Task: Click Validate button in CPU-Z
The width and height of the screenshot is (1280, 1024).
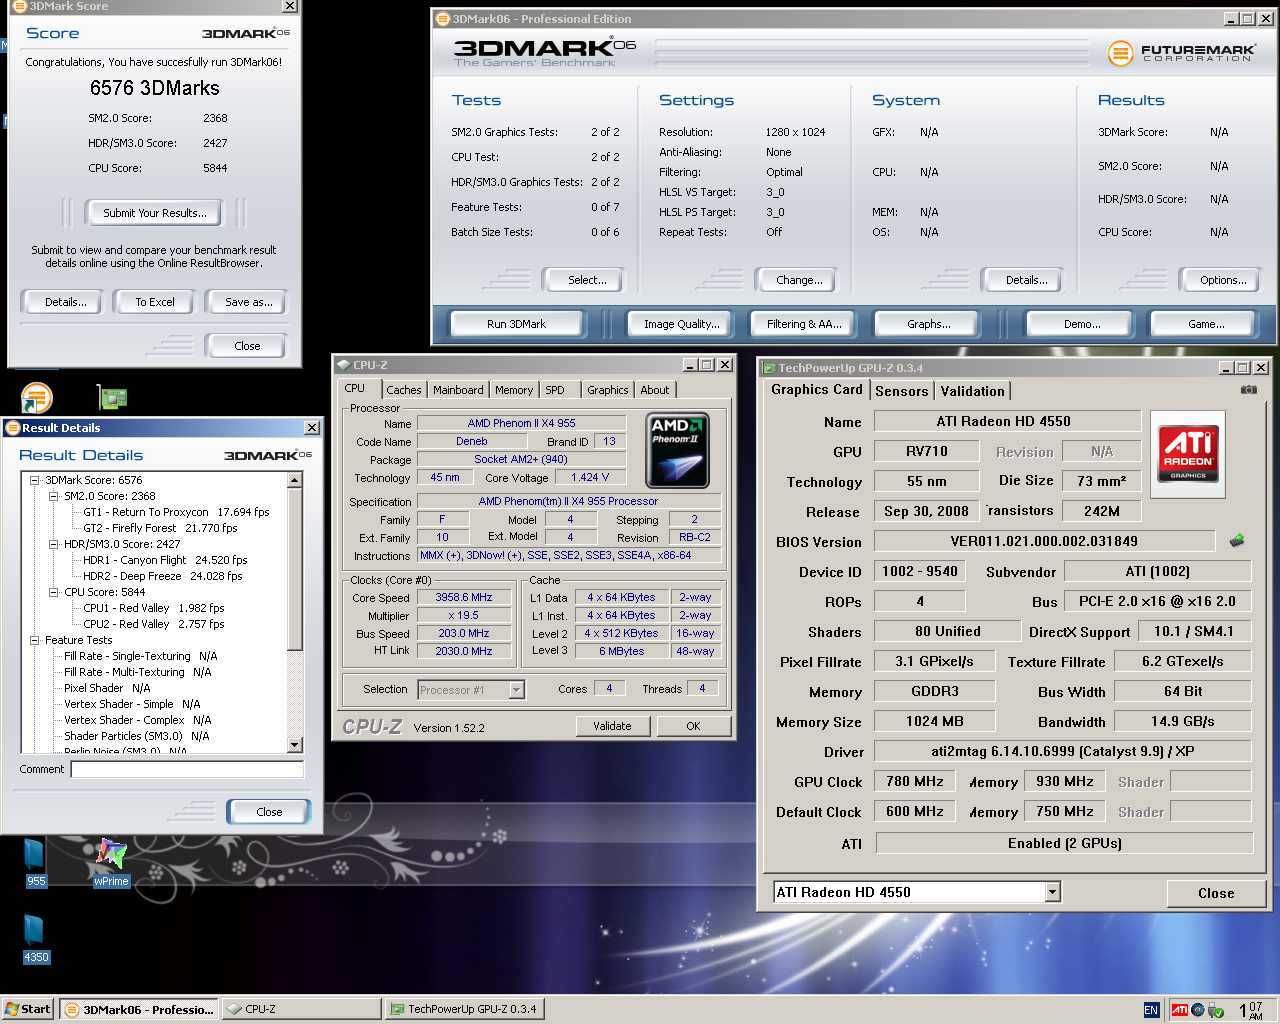Action: [x=612, y=726]
